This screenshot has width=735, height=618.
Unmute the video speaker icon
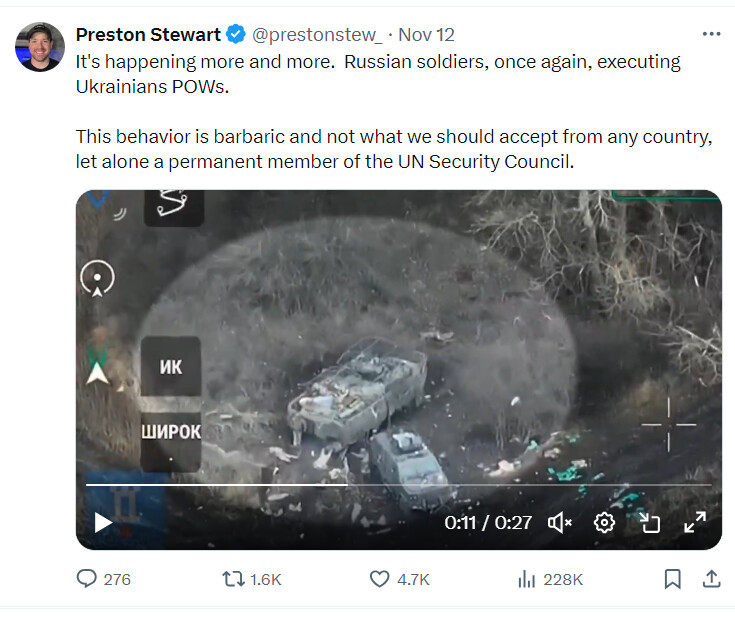(x=560, y=522)
